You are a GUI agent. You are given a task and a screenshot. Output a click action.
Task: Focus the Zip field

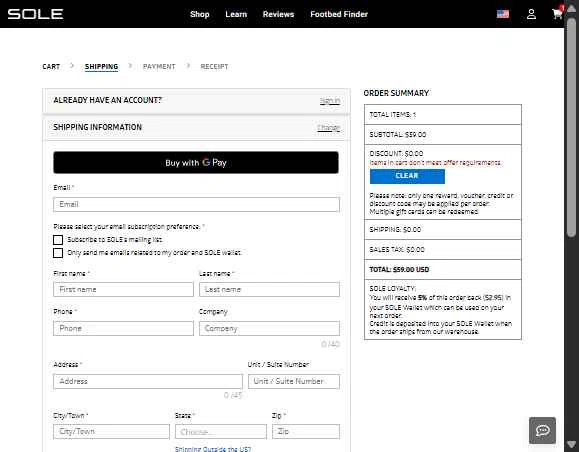click(306, 431)
